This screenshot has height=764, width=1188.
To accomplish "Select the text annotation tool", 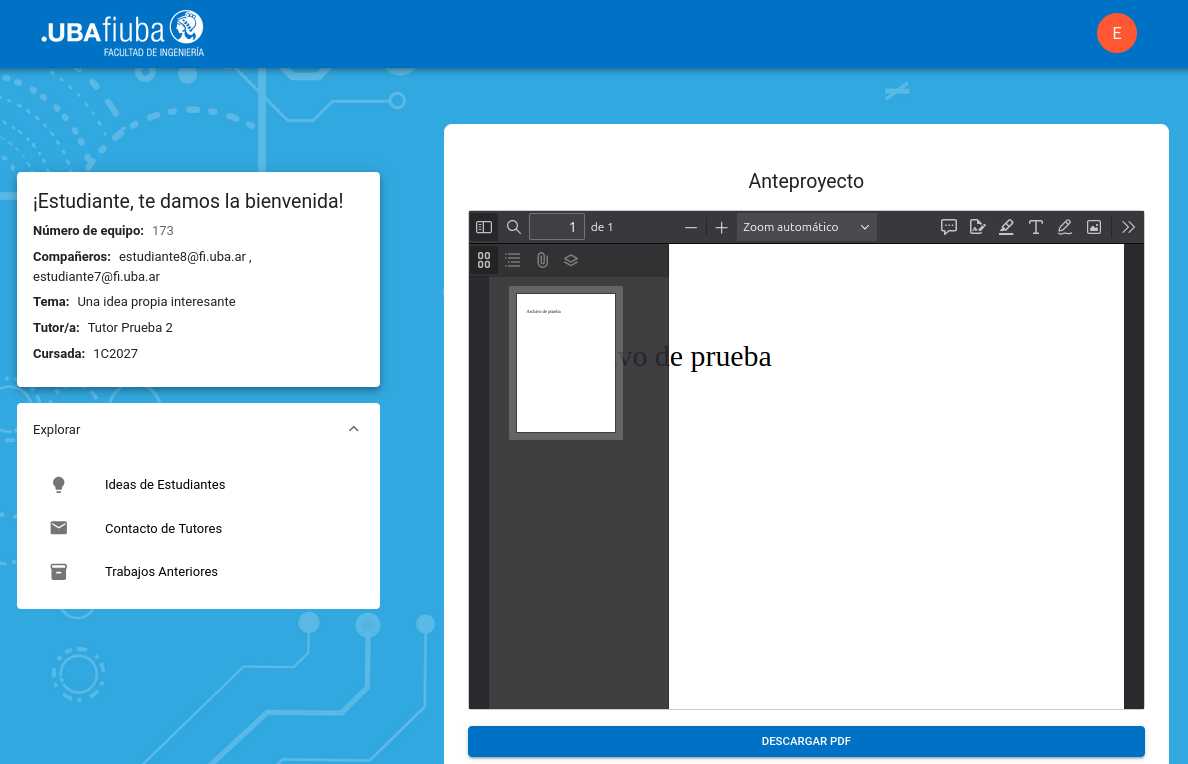I will (x=1036, y=227).
